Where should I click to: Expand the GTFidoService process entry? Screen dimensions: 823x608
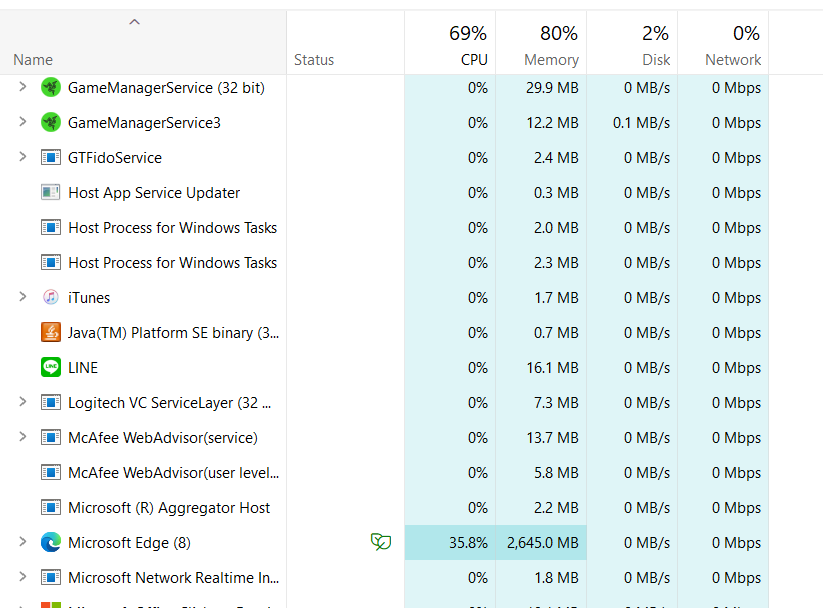pos(23,158)
